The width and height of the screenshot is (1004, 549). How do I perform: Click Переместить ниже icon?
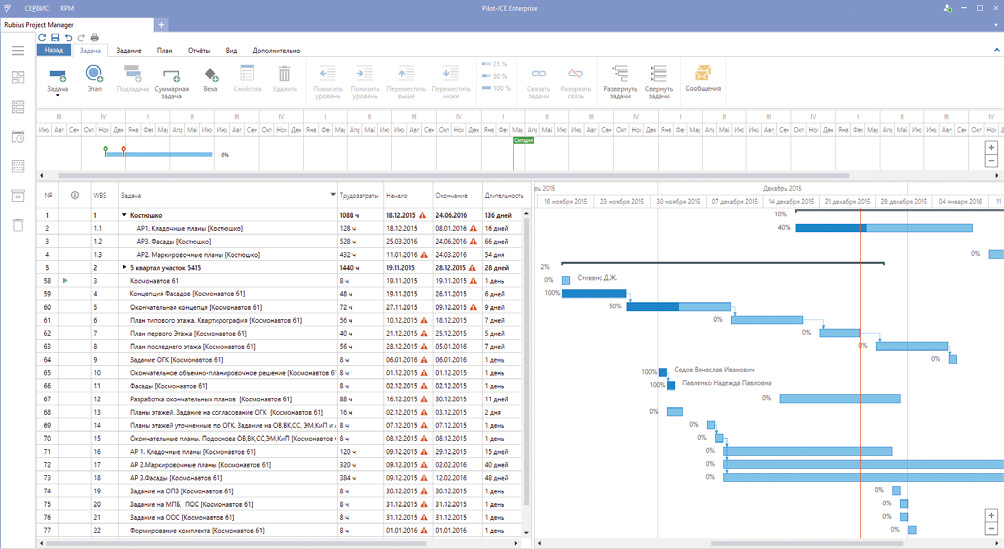click(451, 74)
